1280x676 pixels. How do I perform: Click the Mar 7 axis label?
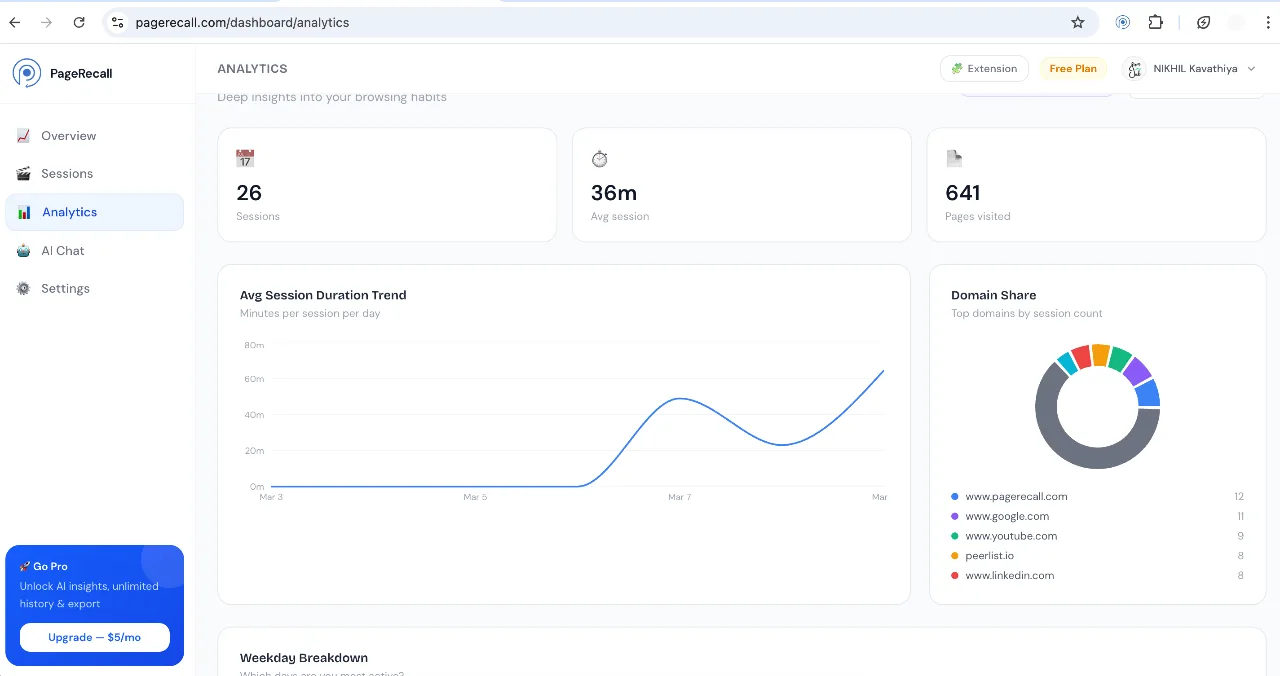pyautogui.click(x=679, y=497)
